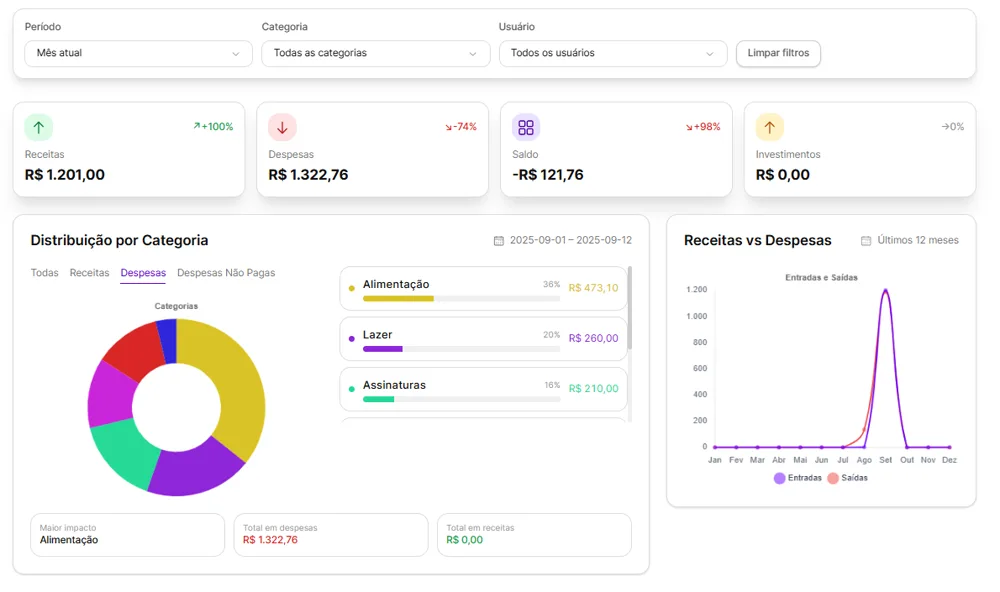1000x592 pixels.
Task: Click the purple grid Saldo icon
Action: pyautogui.click(x=526, y=127)
